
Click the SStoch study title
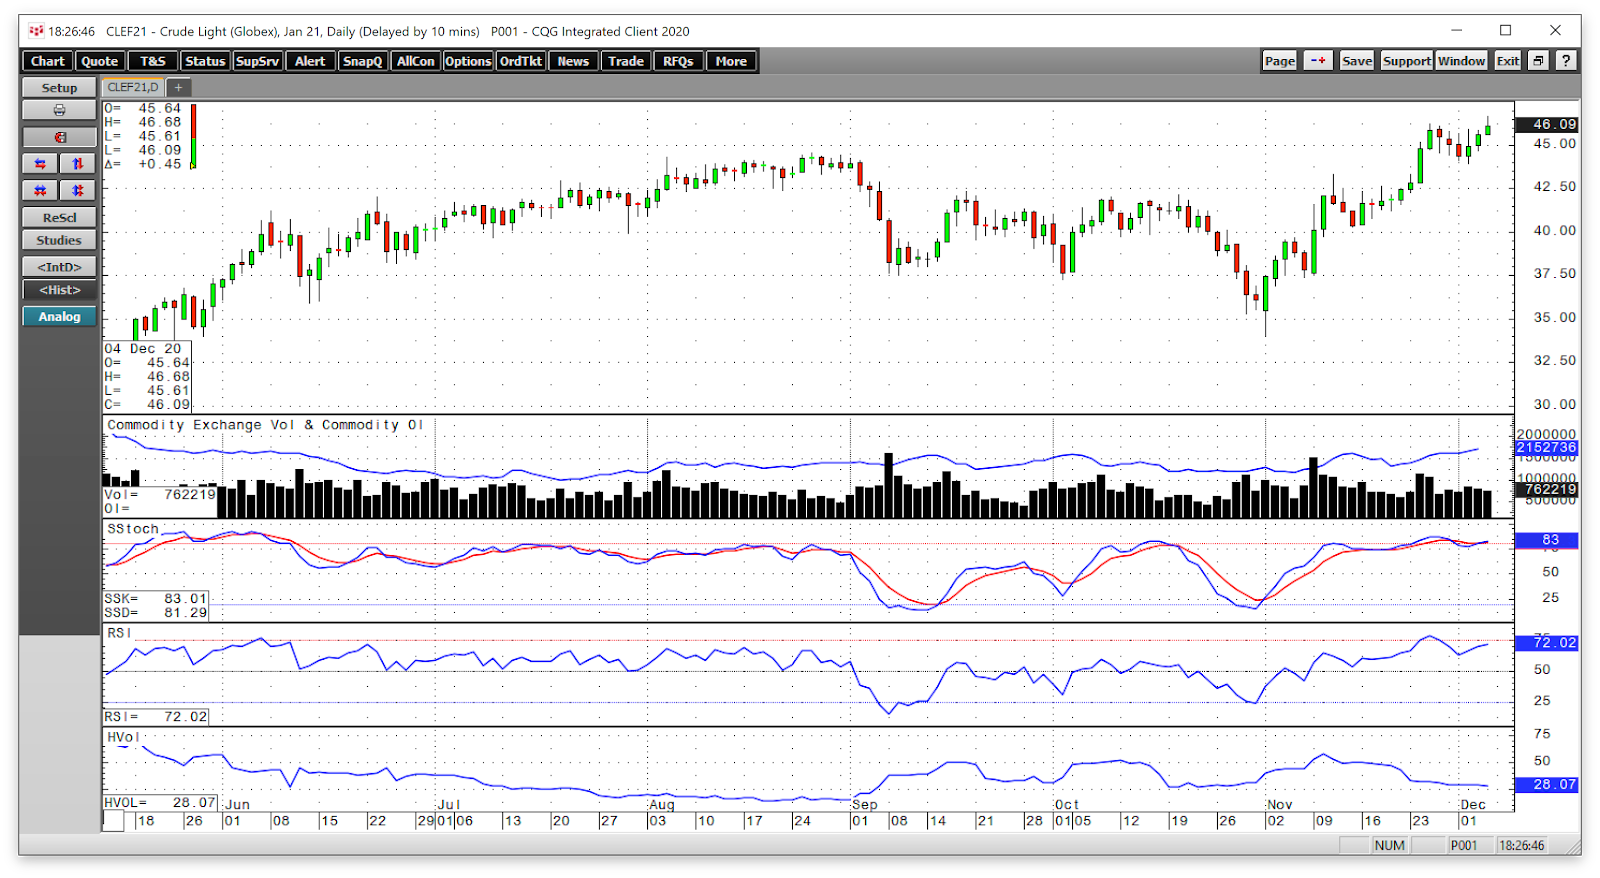(133, 529)
